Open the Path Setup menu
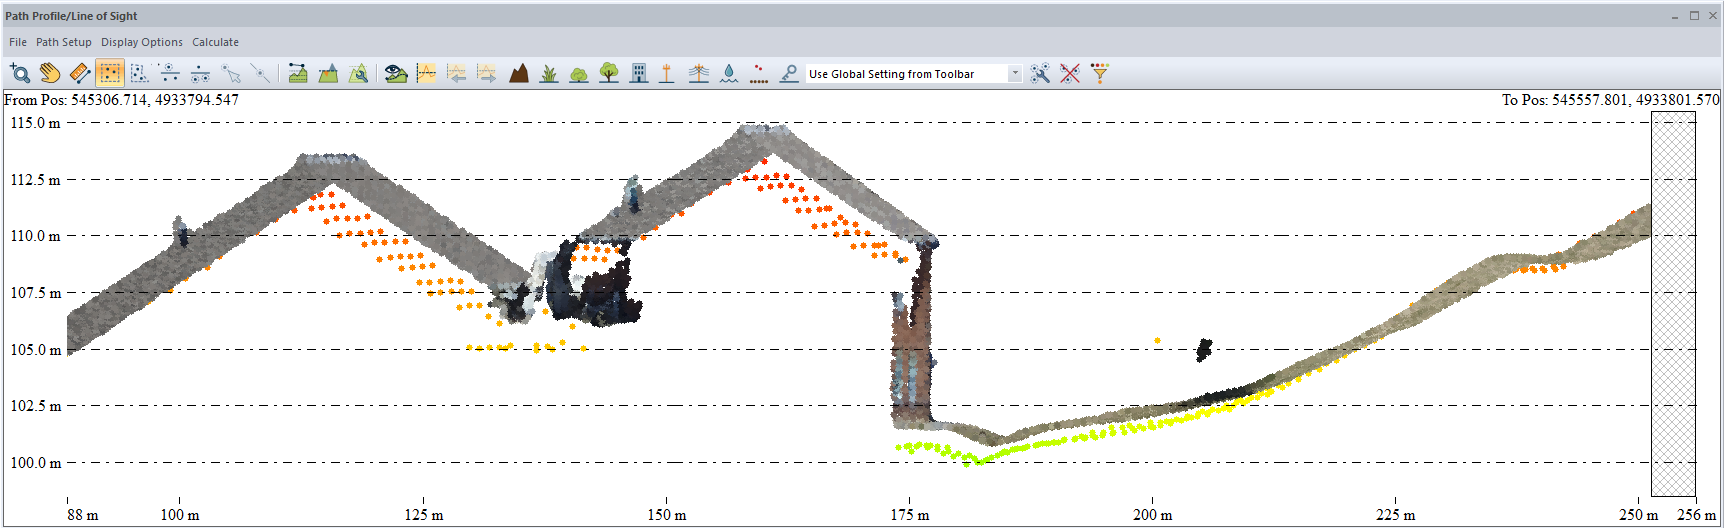This screenshot has height=528, width=1724. pyautogui.click(x=63, y=42)
